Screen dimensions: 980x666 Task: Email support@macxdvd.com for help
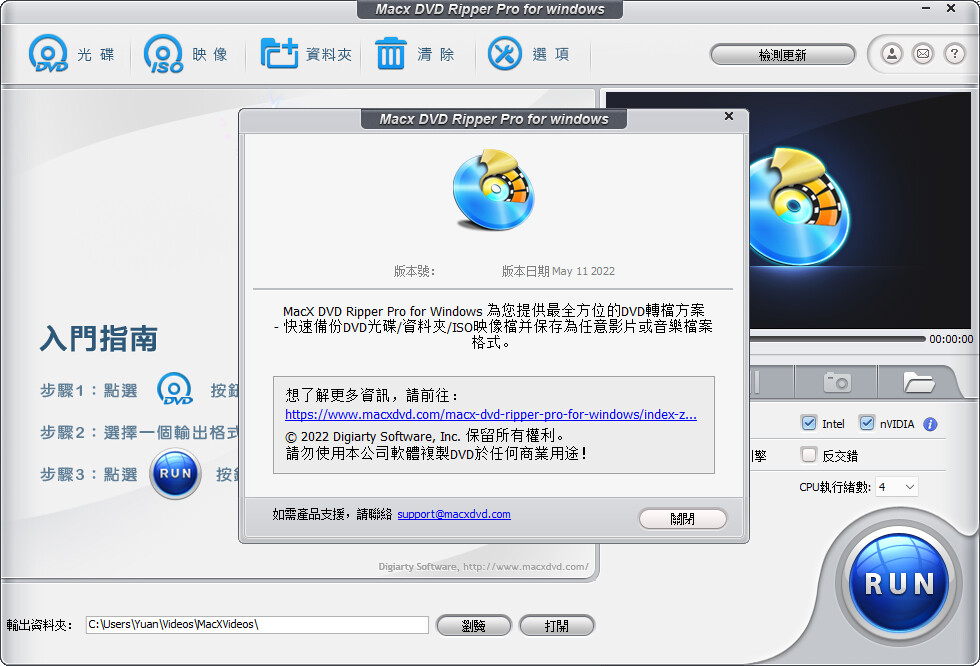(x=454, y=514)
